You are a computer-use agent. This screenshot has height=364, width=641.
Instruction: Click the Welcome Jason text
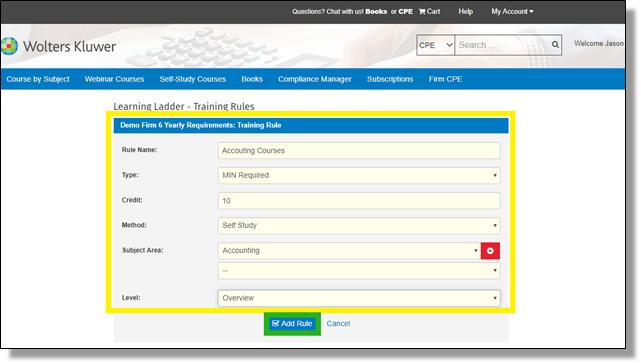[x=598, y=43]
